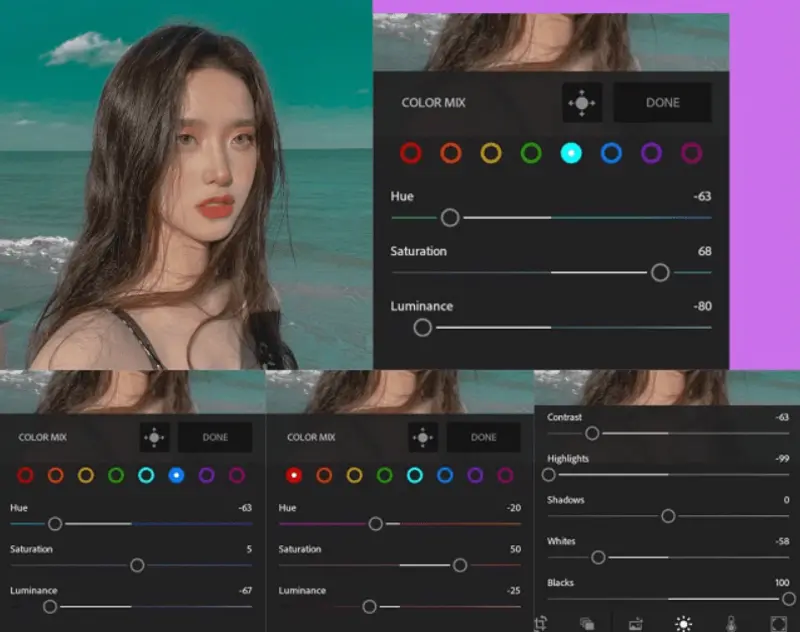Screen dimensions: 800x632
Task: Select yellow color ring in red-selected panel
Action: click(x=354, y=475)
